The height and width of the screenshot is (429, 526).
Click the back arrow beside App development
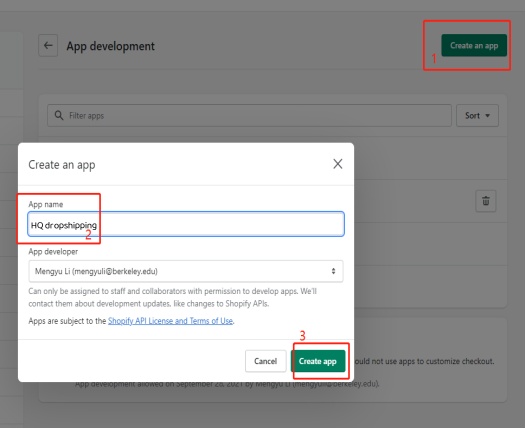[x=48, y=45]
